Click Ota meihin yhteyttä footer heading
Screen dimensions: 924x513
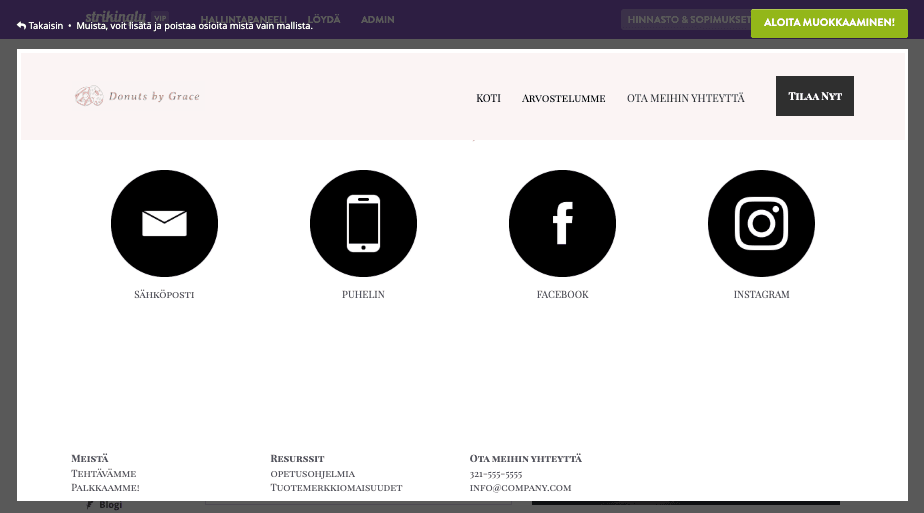(526, 458)
